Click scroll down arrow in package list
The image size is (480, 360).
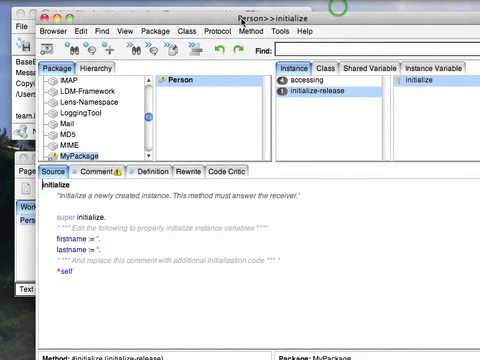point(149,156)
